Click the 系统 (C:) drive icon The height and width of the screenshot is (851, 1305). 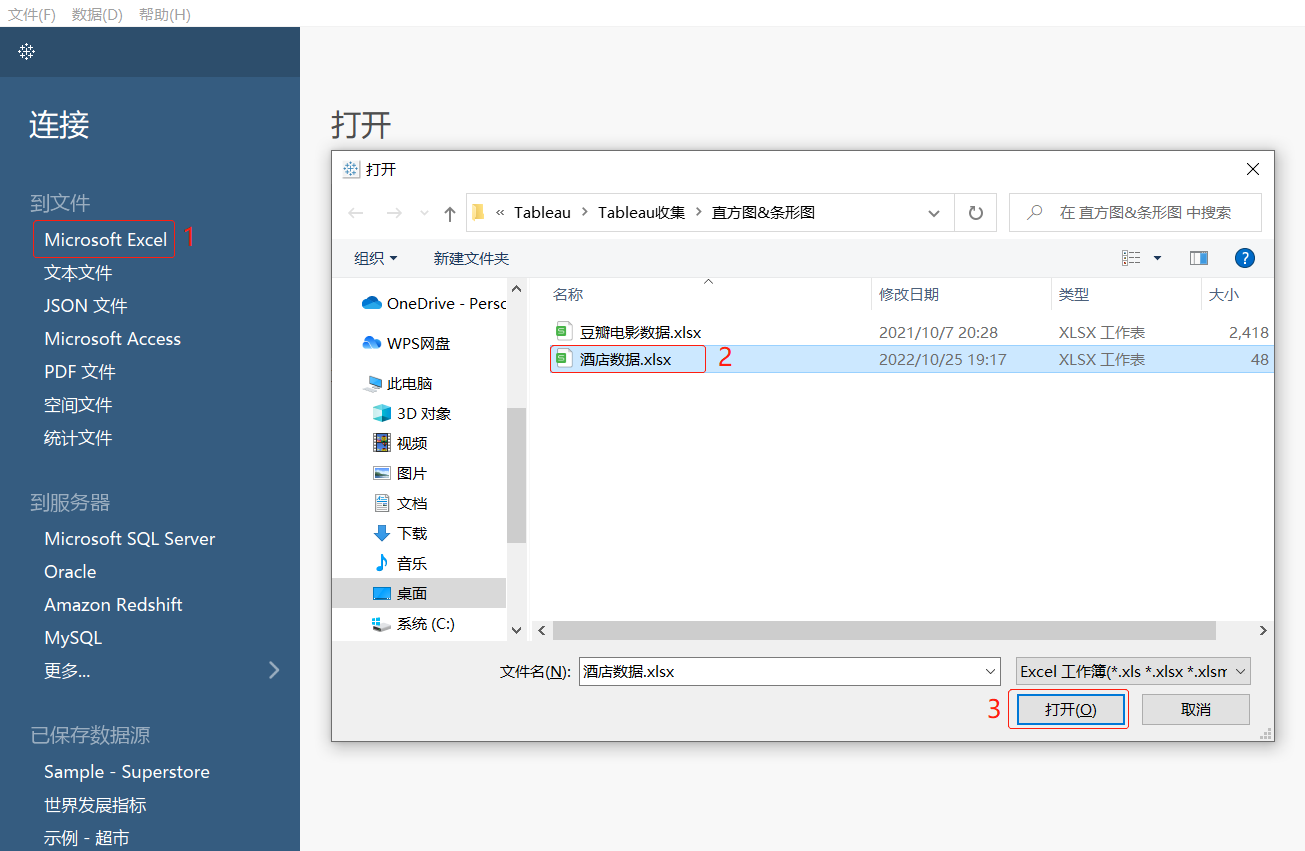pyautogui.click(x=382, y=623)
